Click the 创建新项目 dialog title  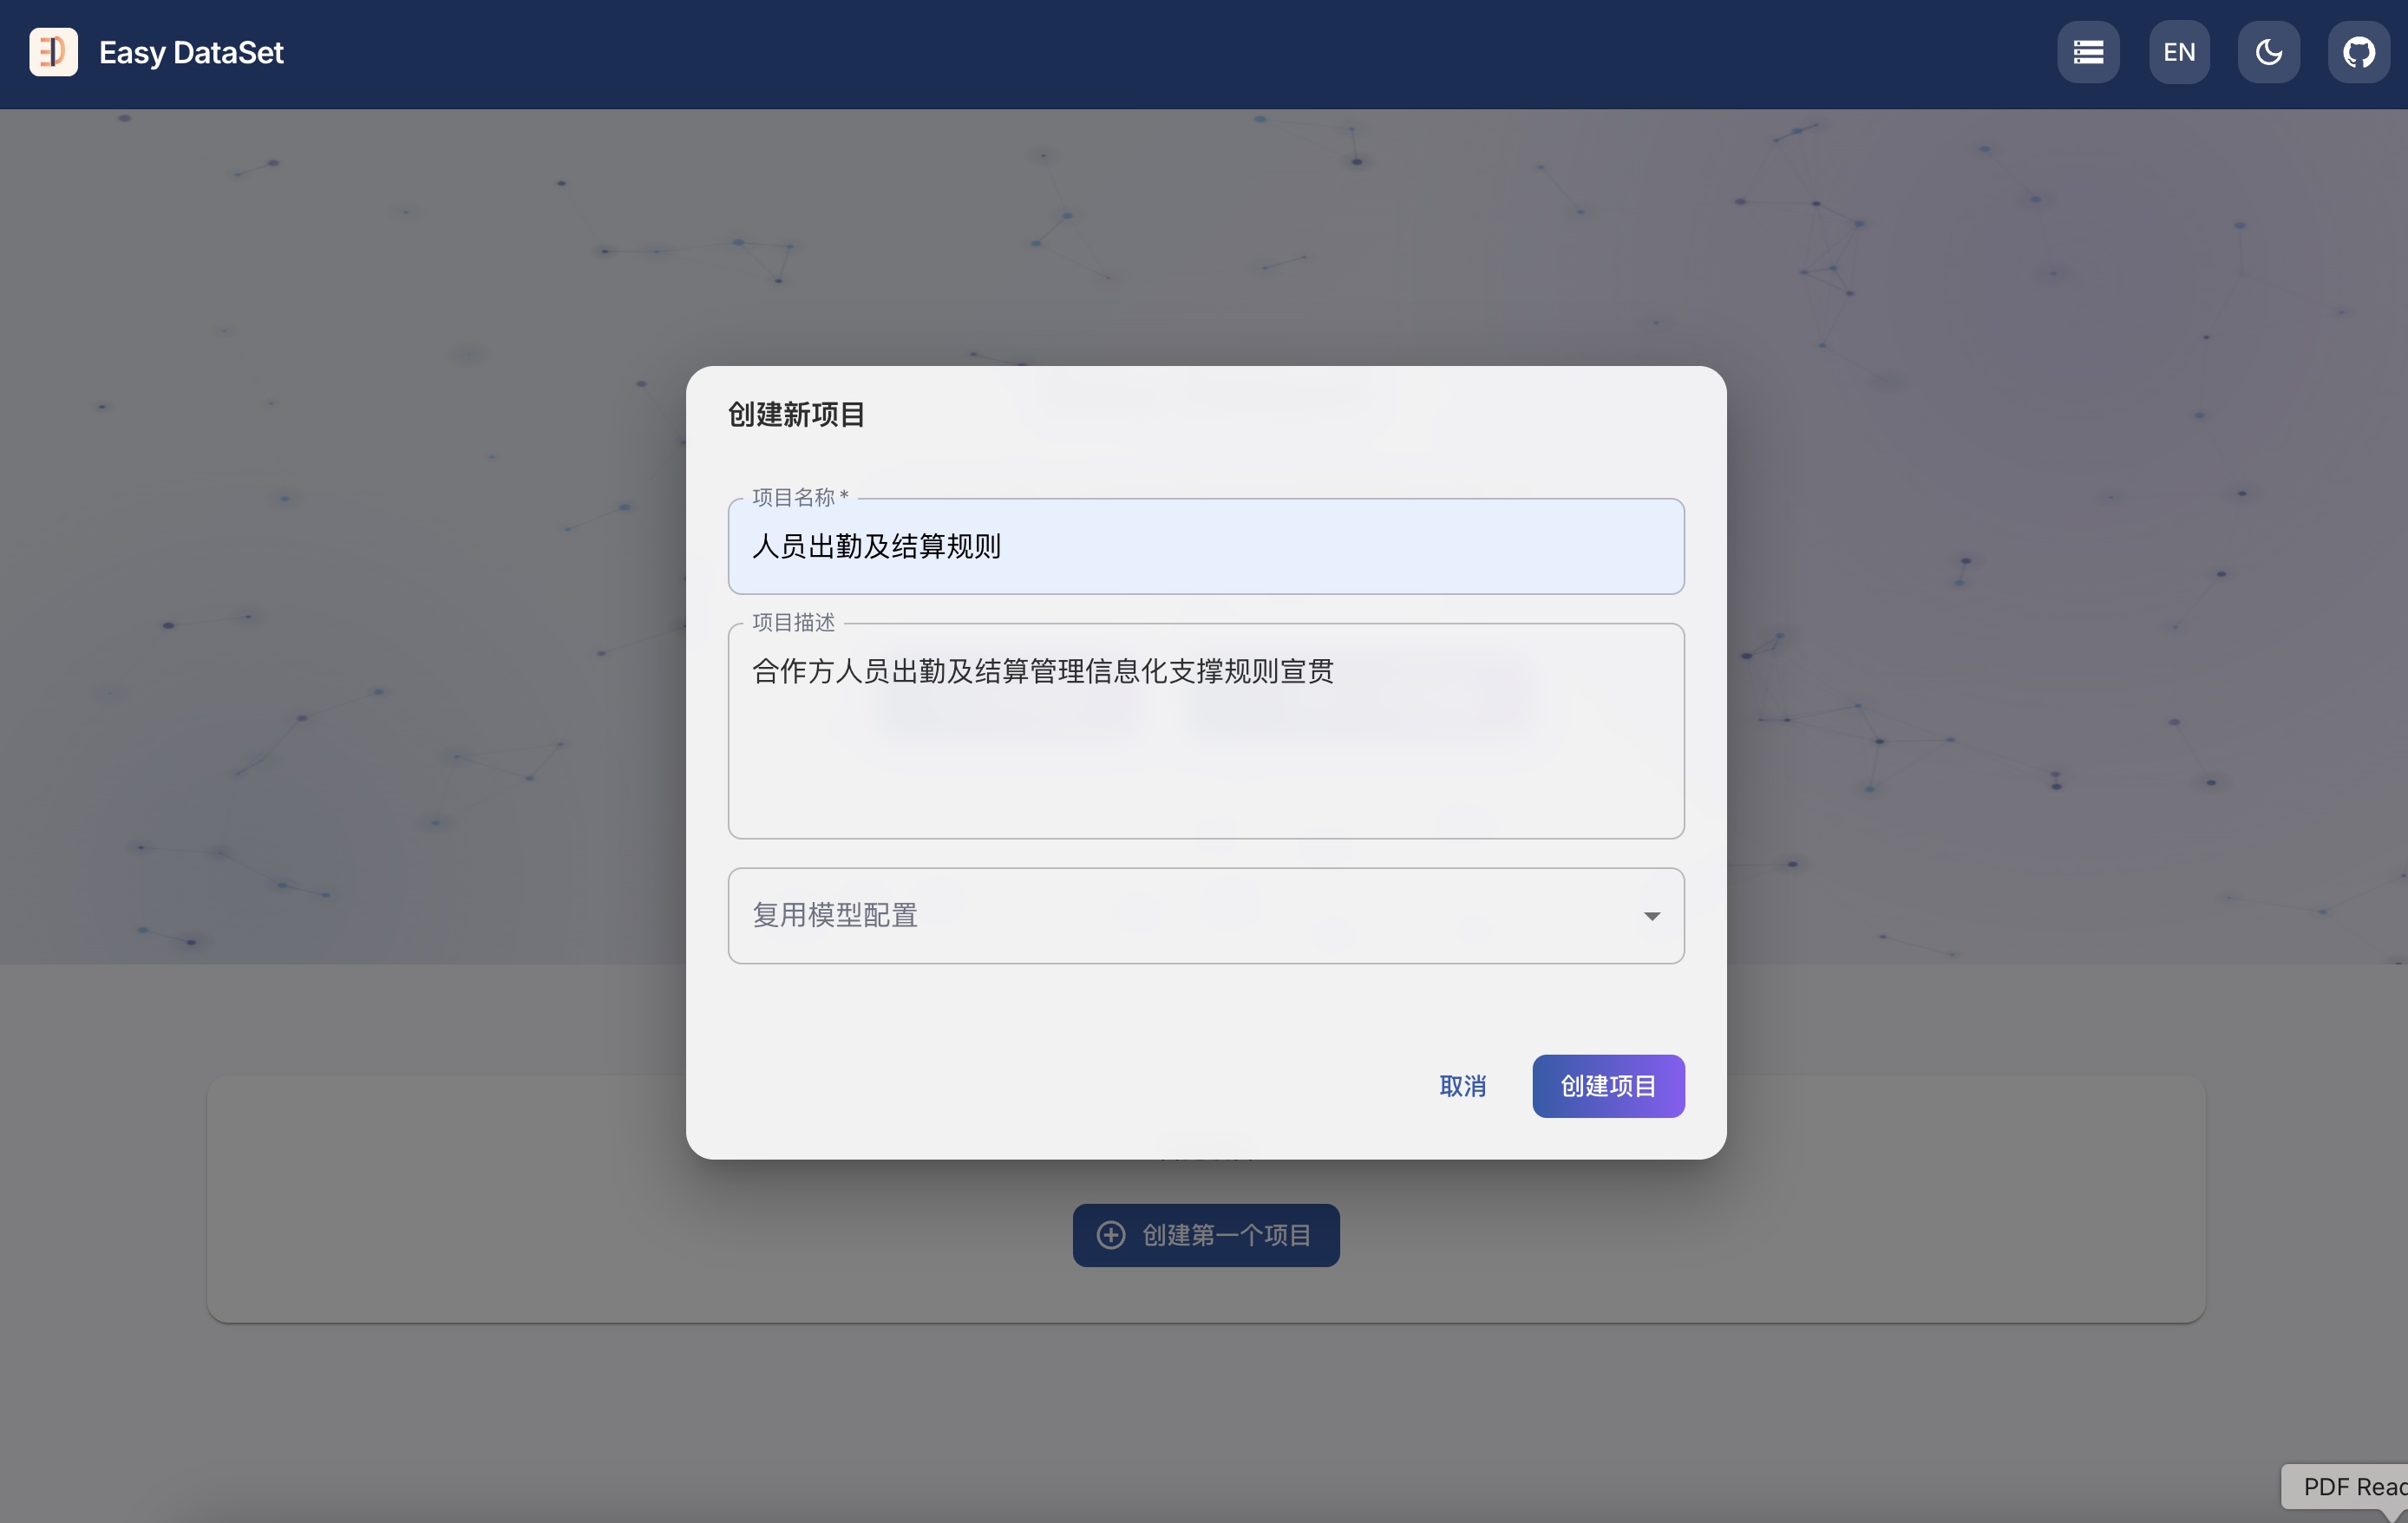click(x=796, y=414)
